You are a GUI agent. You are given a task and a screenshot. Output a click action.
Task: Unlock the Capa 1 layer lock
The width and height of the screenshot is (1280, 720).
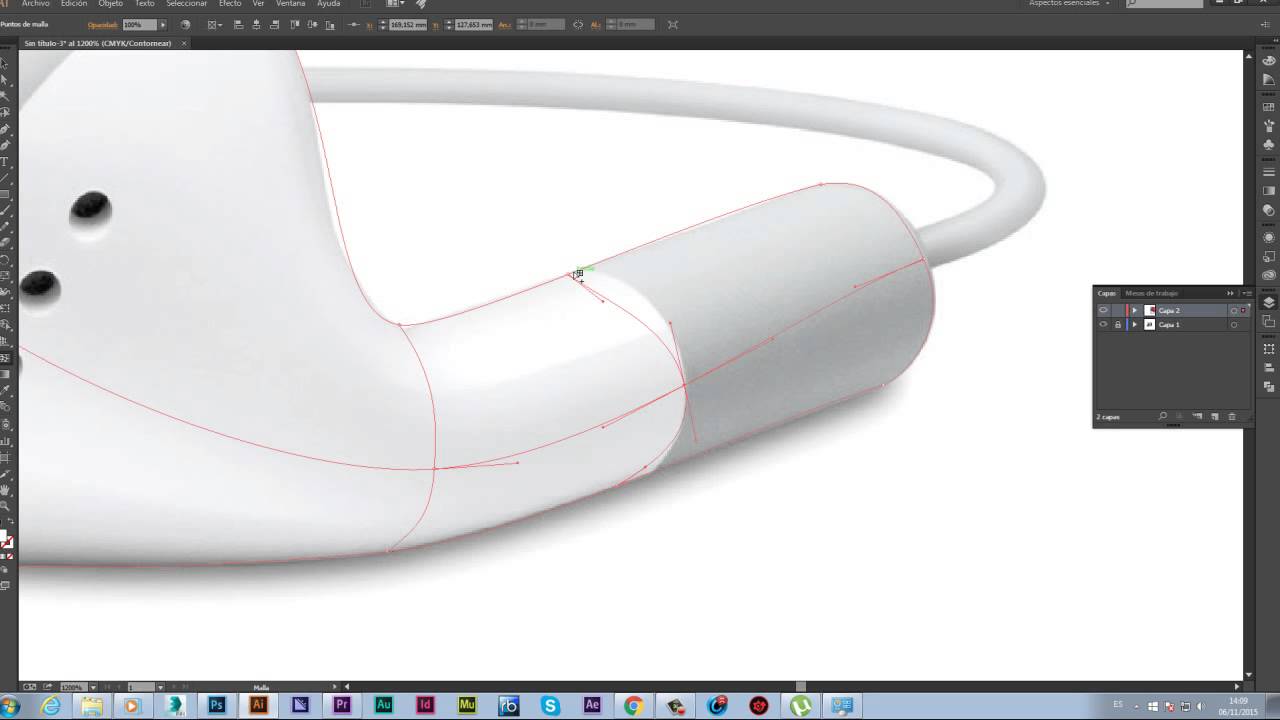tap(1118, 325)
